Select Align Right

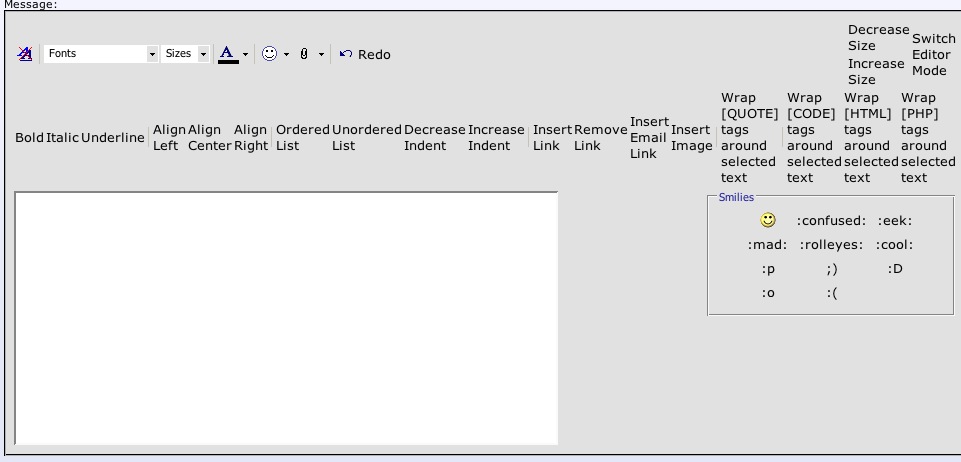[251, 138]
